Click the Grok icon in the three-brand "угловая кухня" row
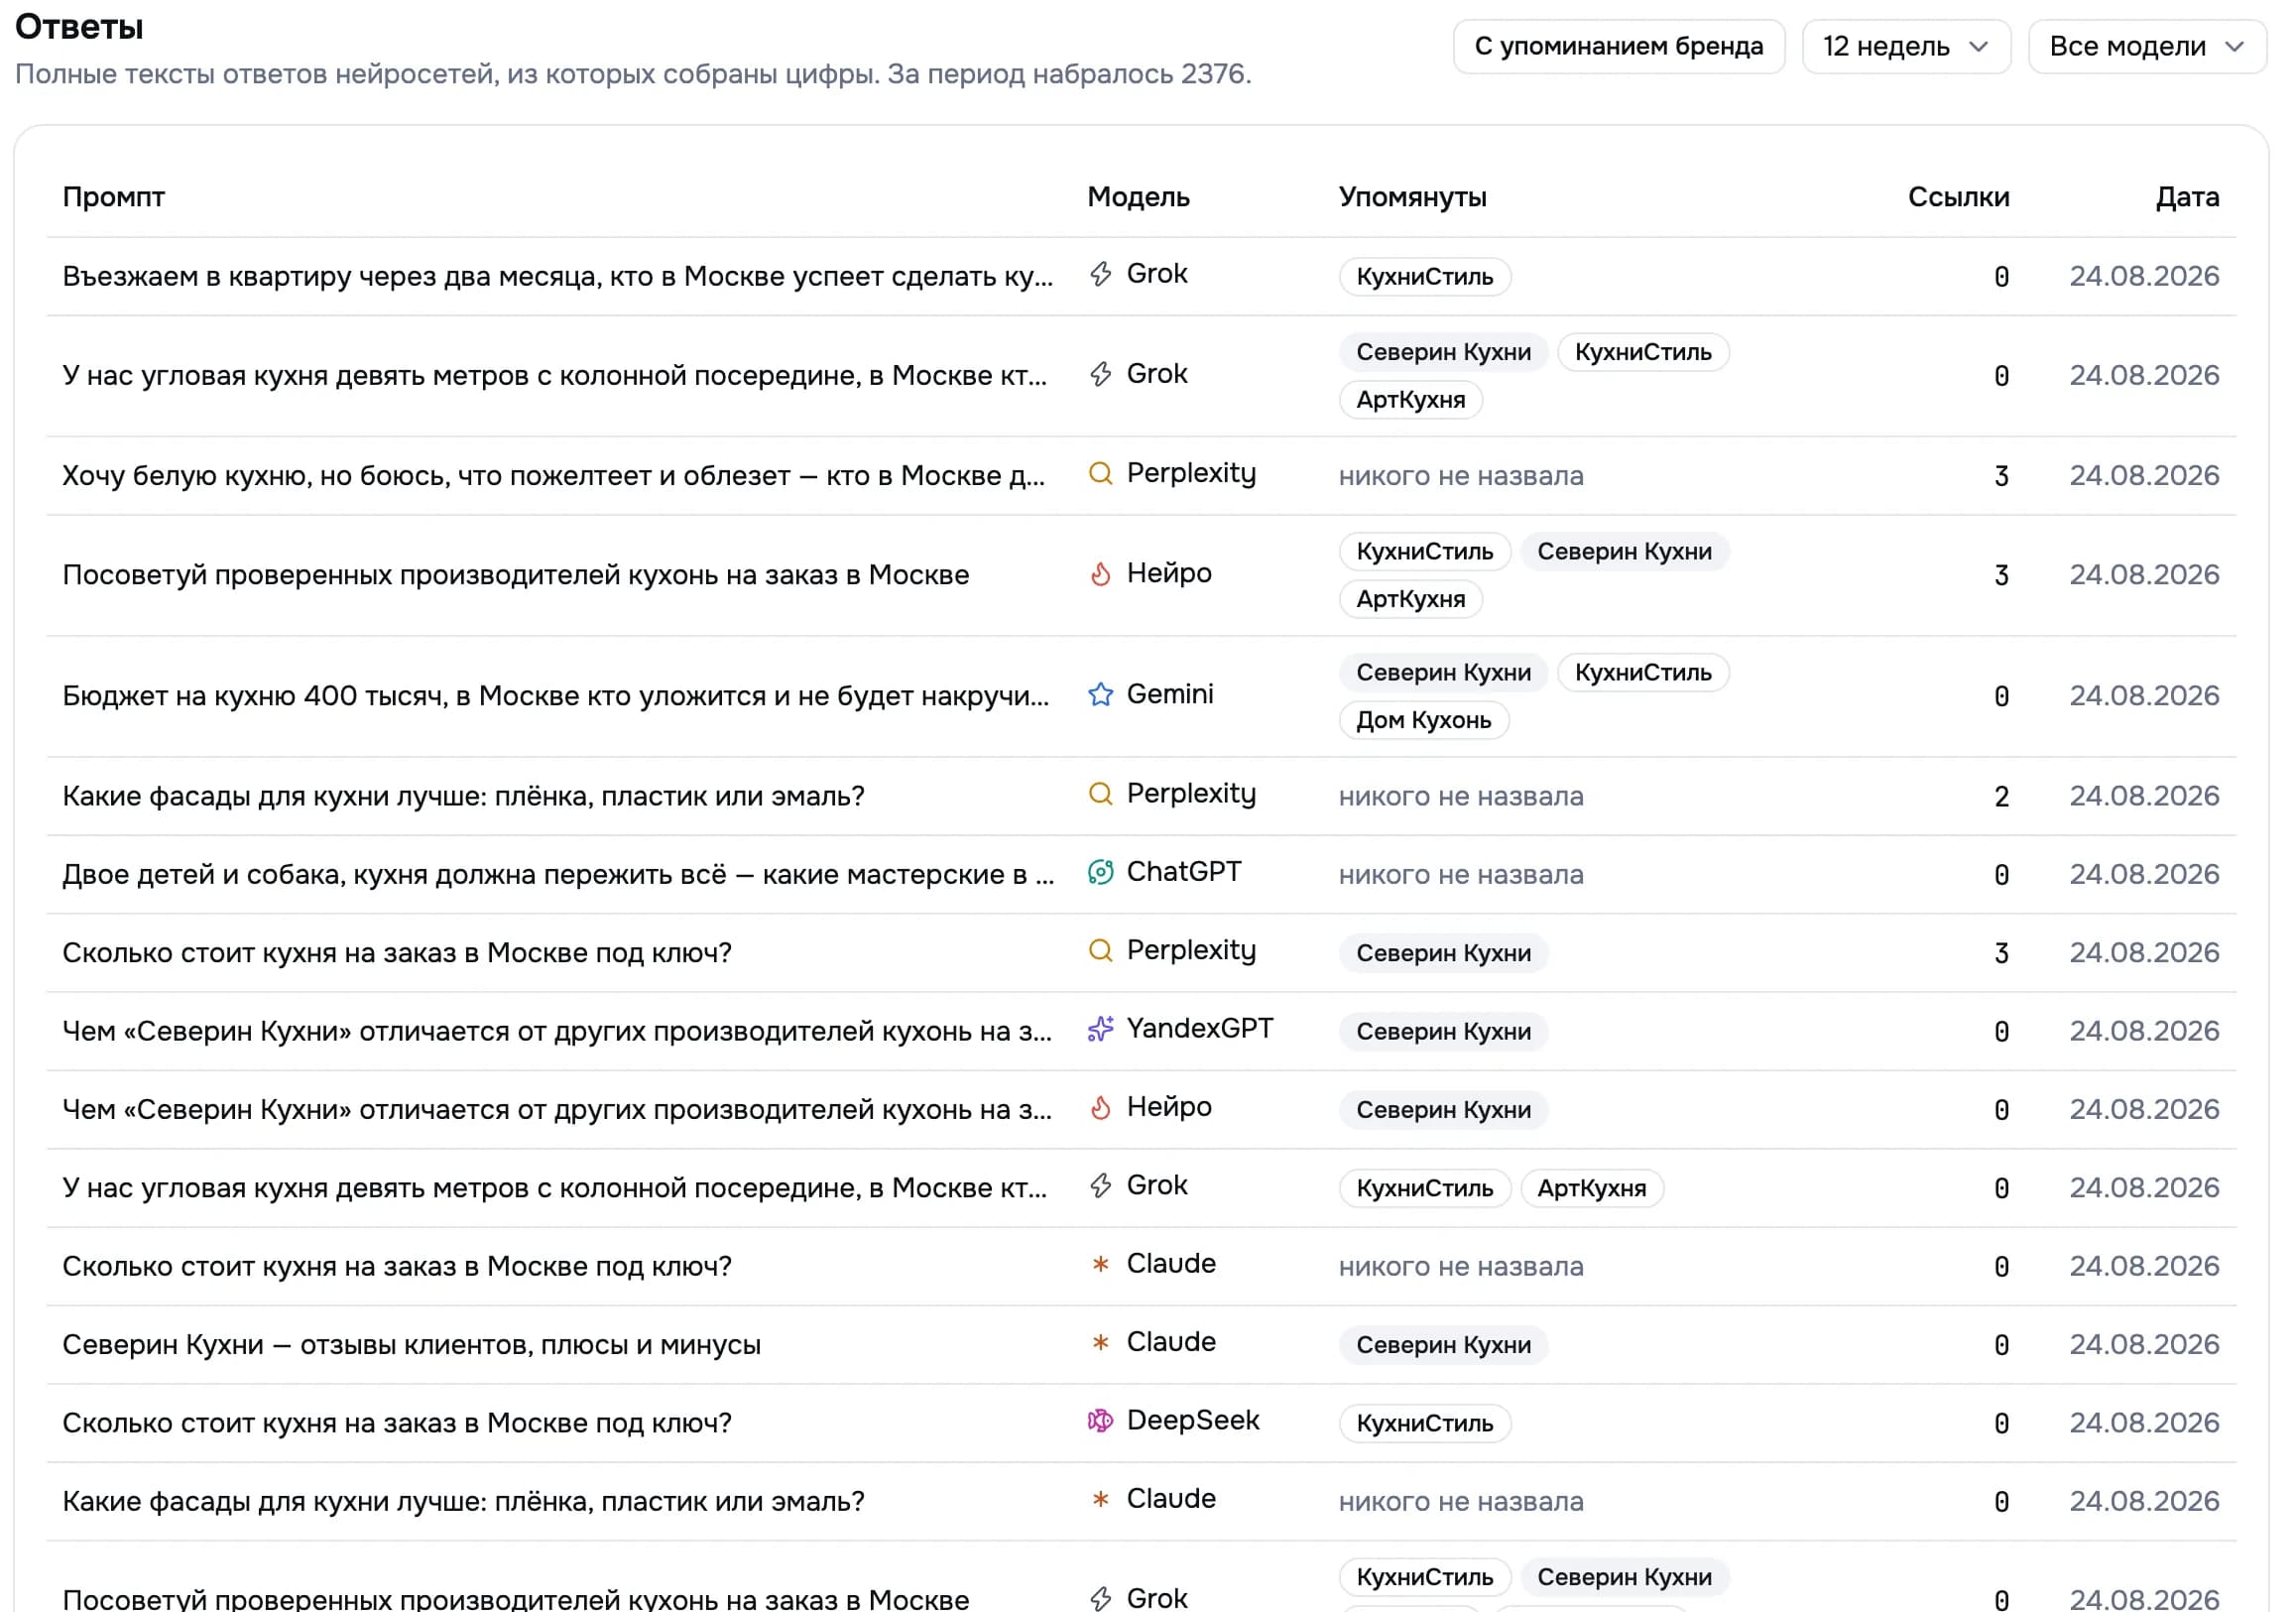 click(x=1100, y=374)
